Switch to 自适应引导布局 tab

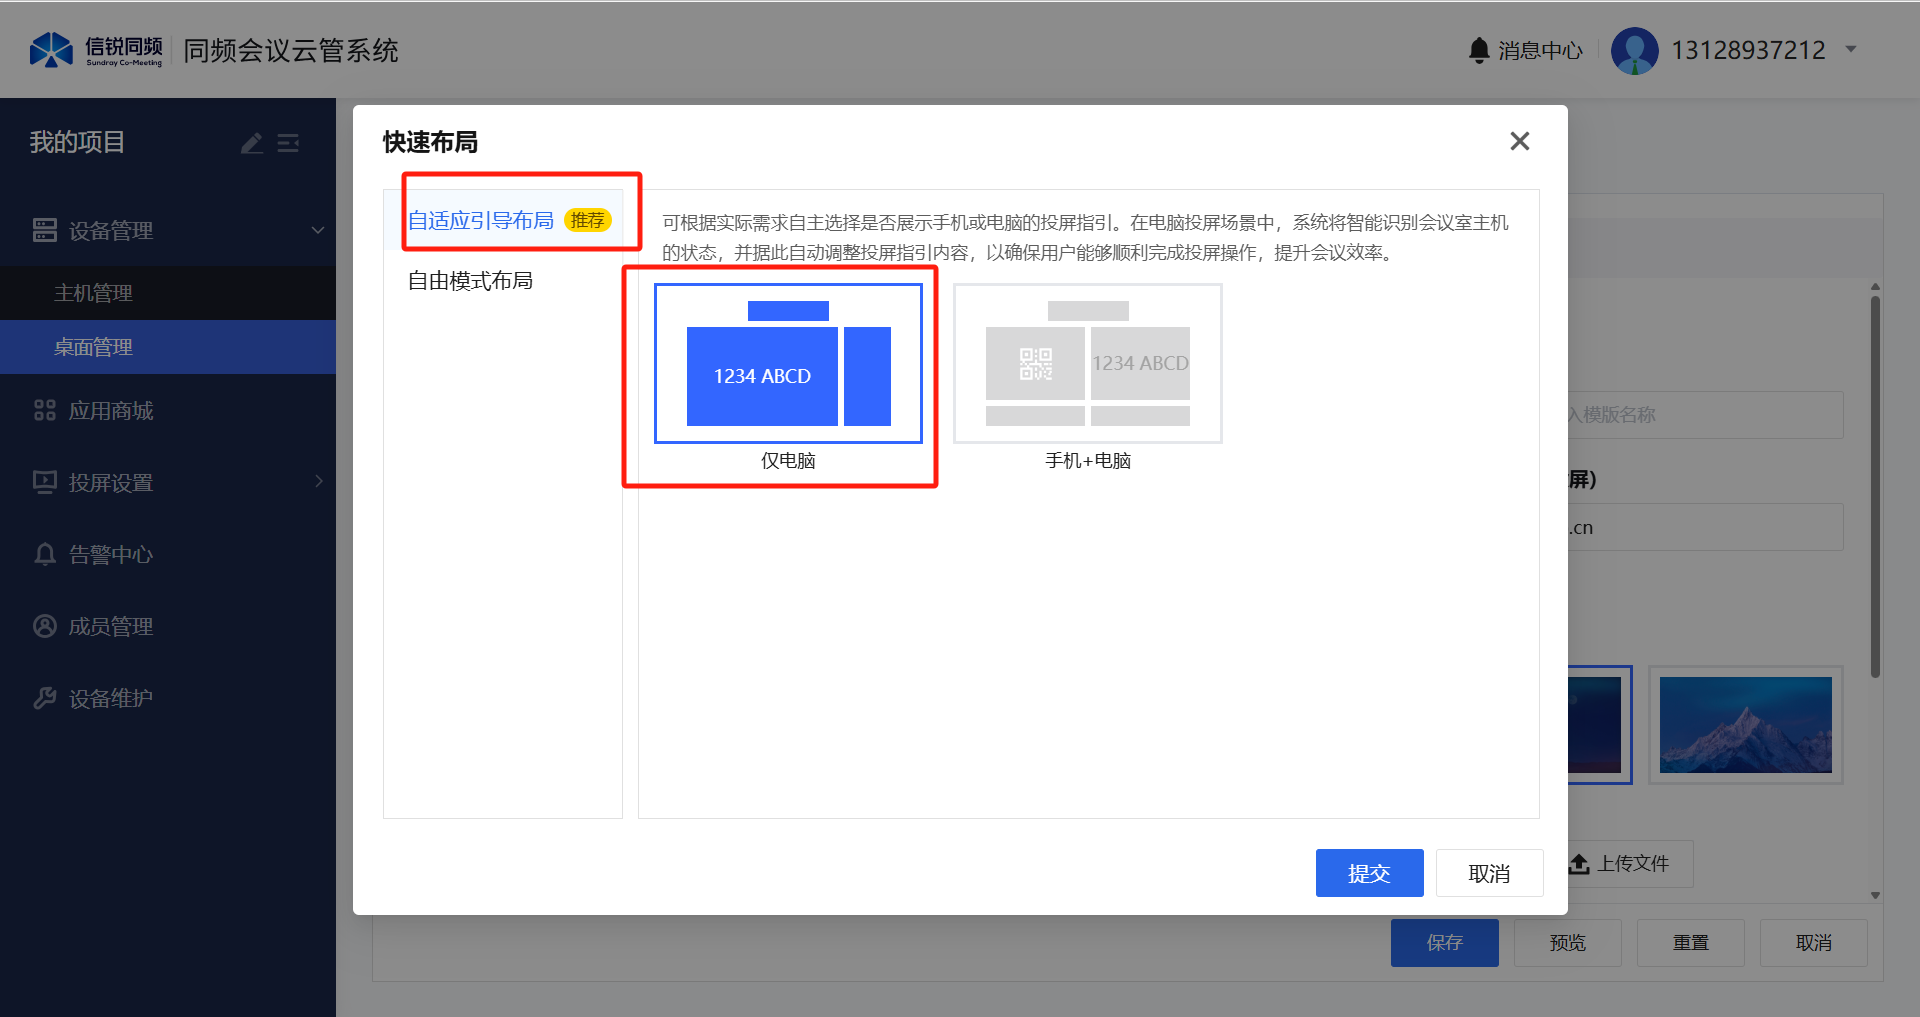(x=481, y=221)
